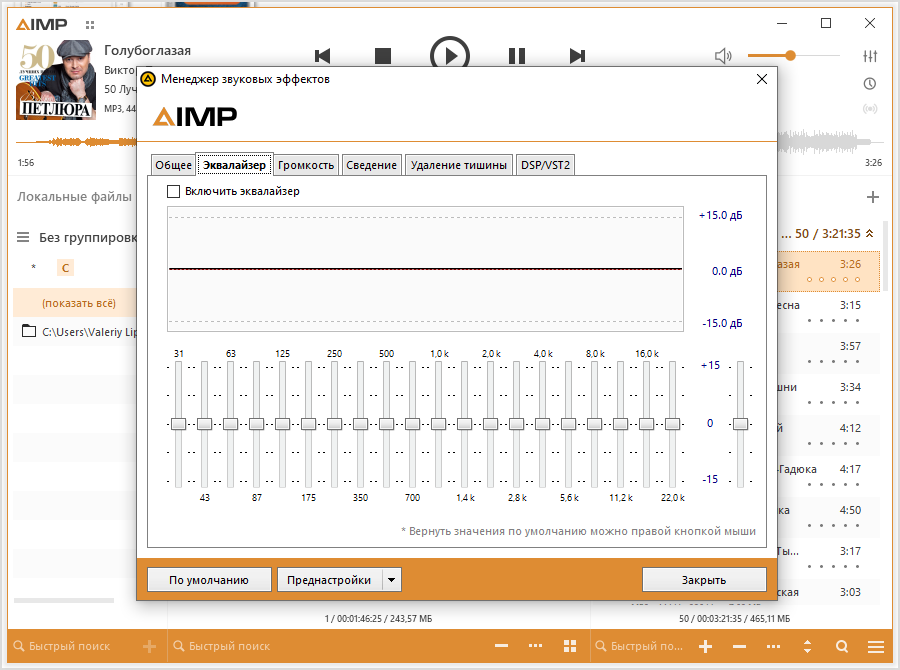Open the equalizer sliders icon in main window

[x=870, y=56]
